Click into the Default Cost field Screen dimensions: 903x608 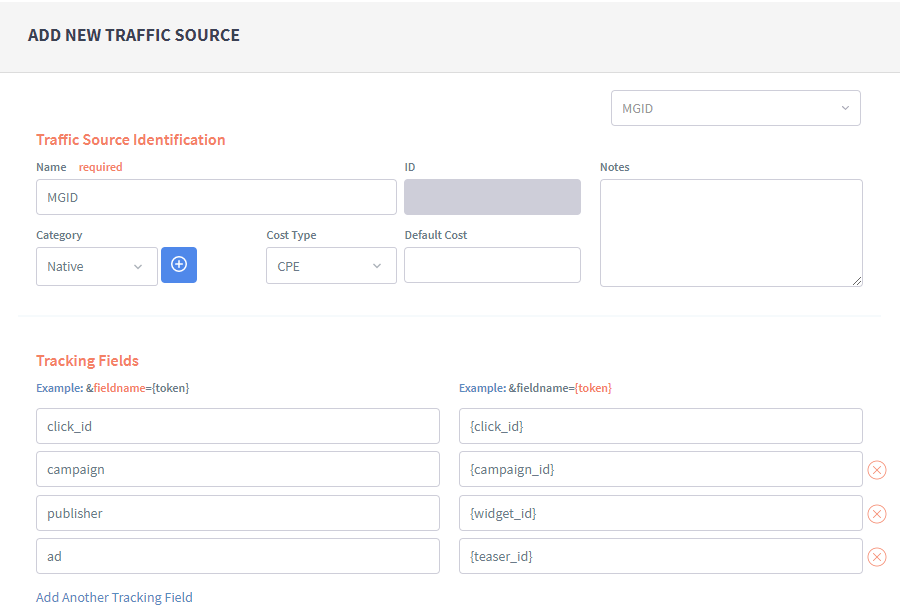492,265
